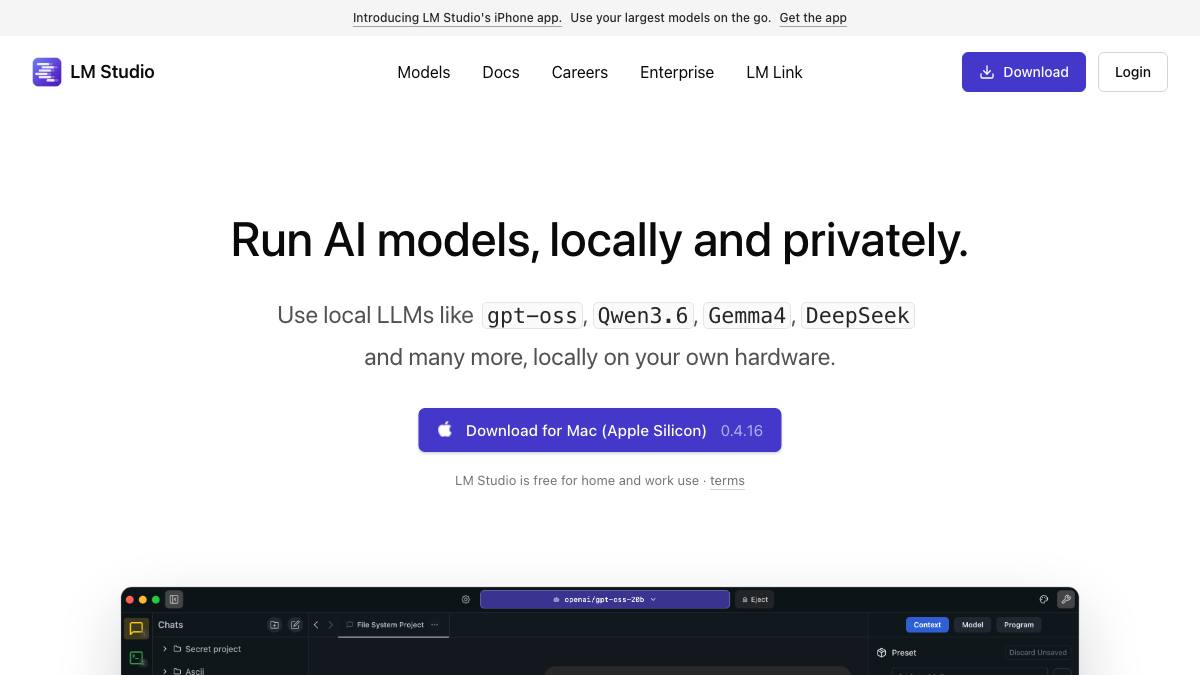Open the Models menu item
Screen dimensions: 1200x675
(x=424, y=72)
